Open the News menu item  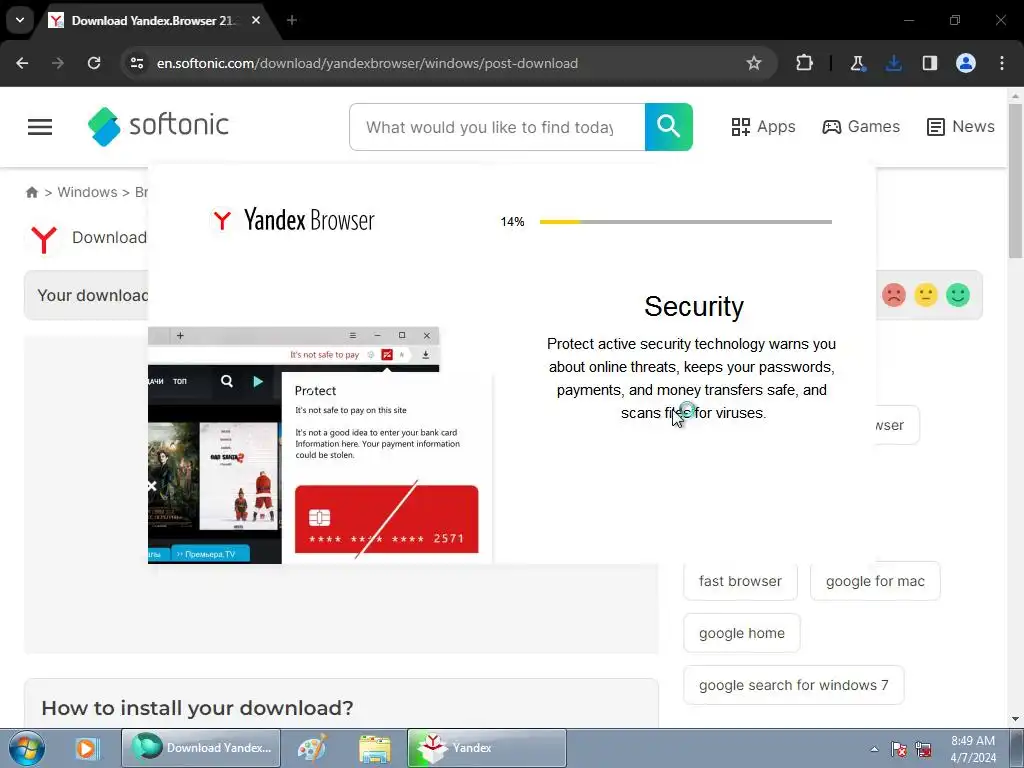coord(961,127)
